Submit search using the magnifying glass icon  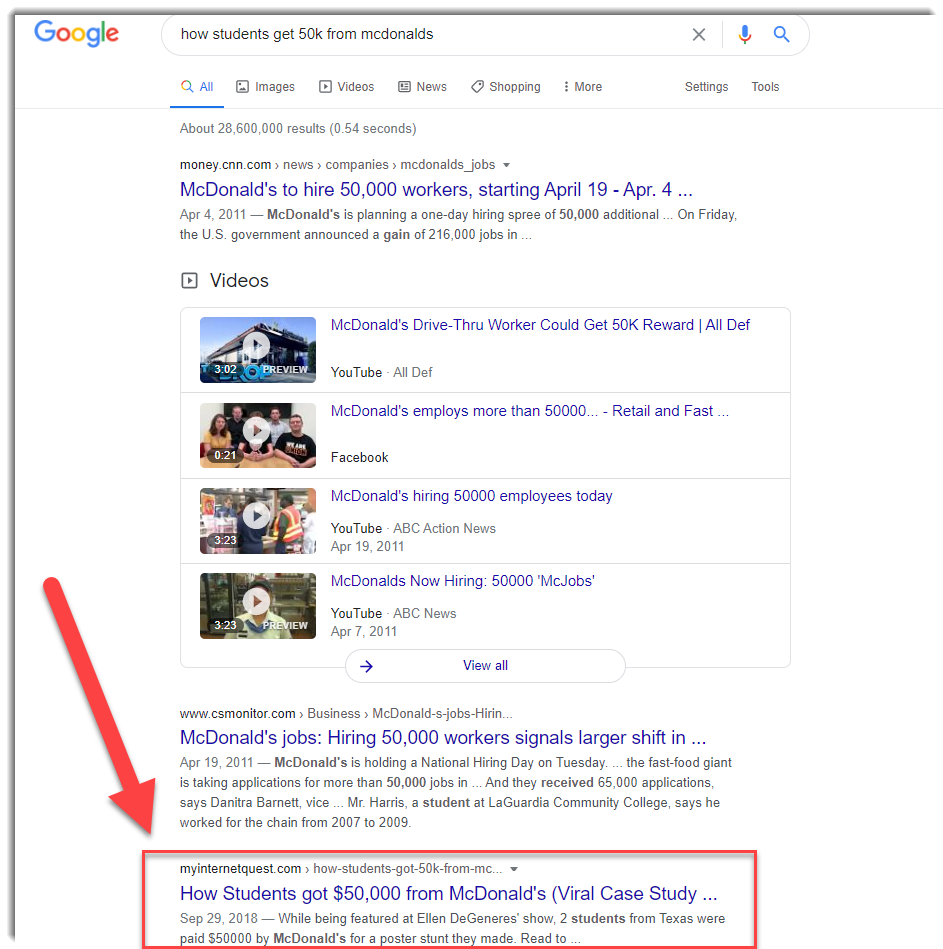pos(781,34)
